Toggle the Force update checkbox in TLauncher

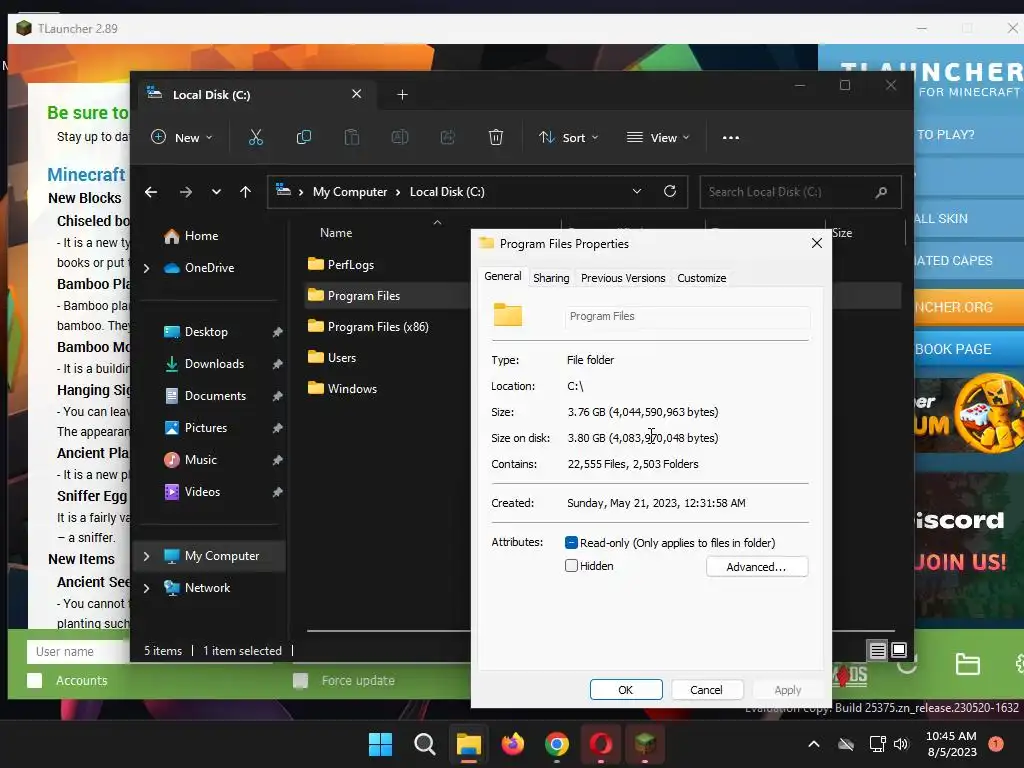pos(300,680)
